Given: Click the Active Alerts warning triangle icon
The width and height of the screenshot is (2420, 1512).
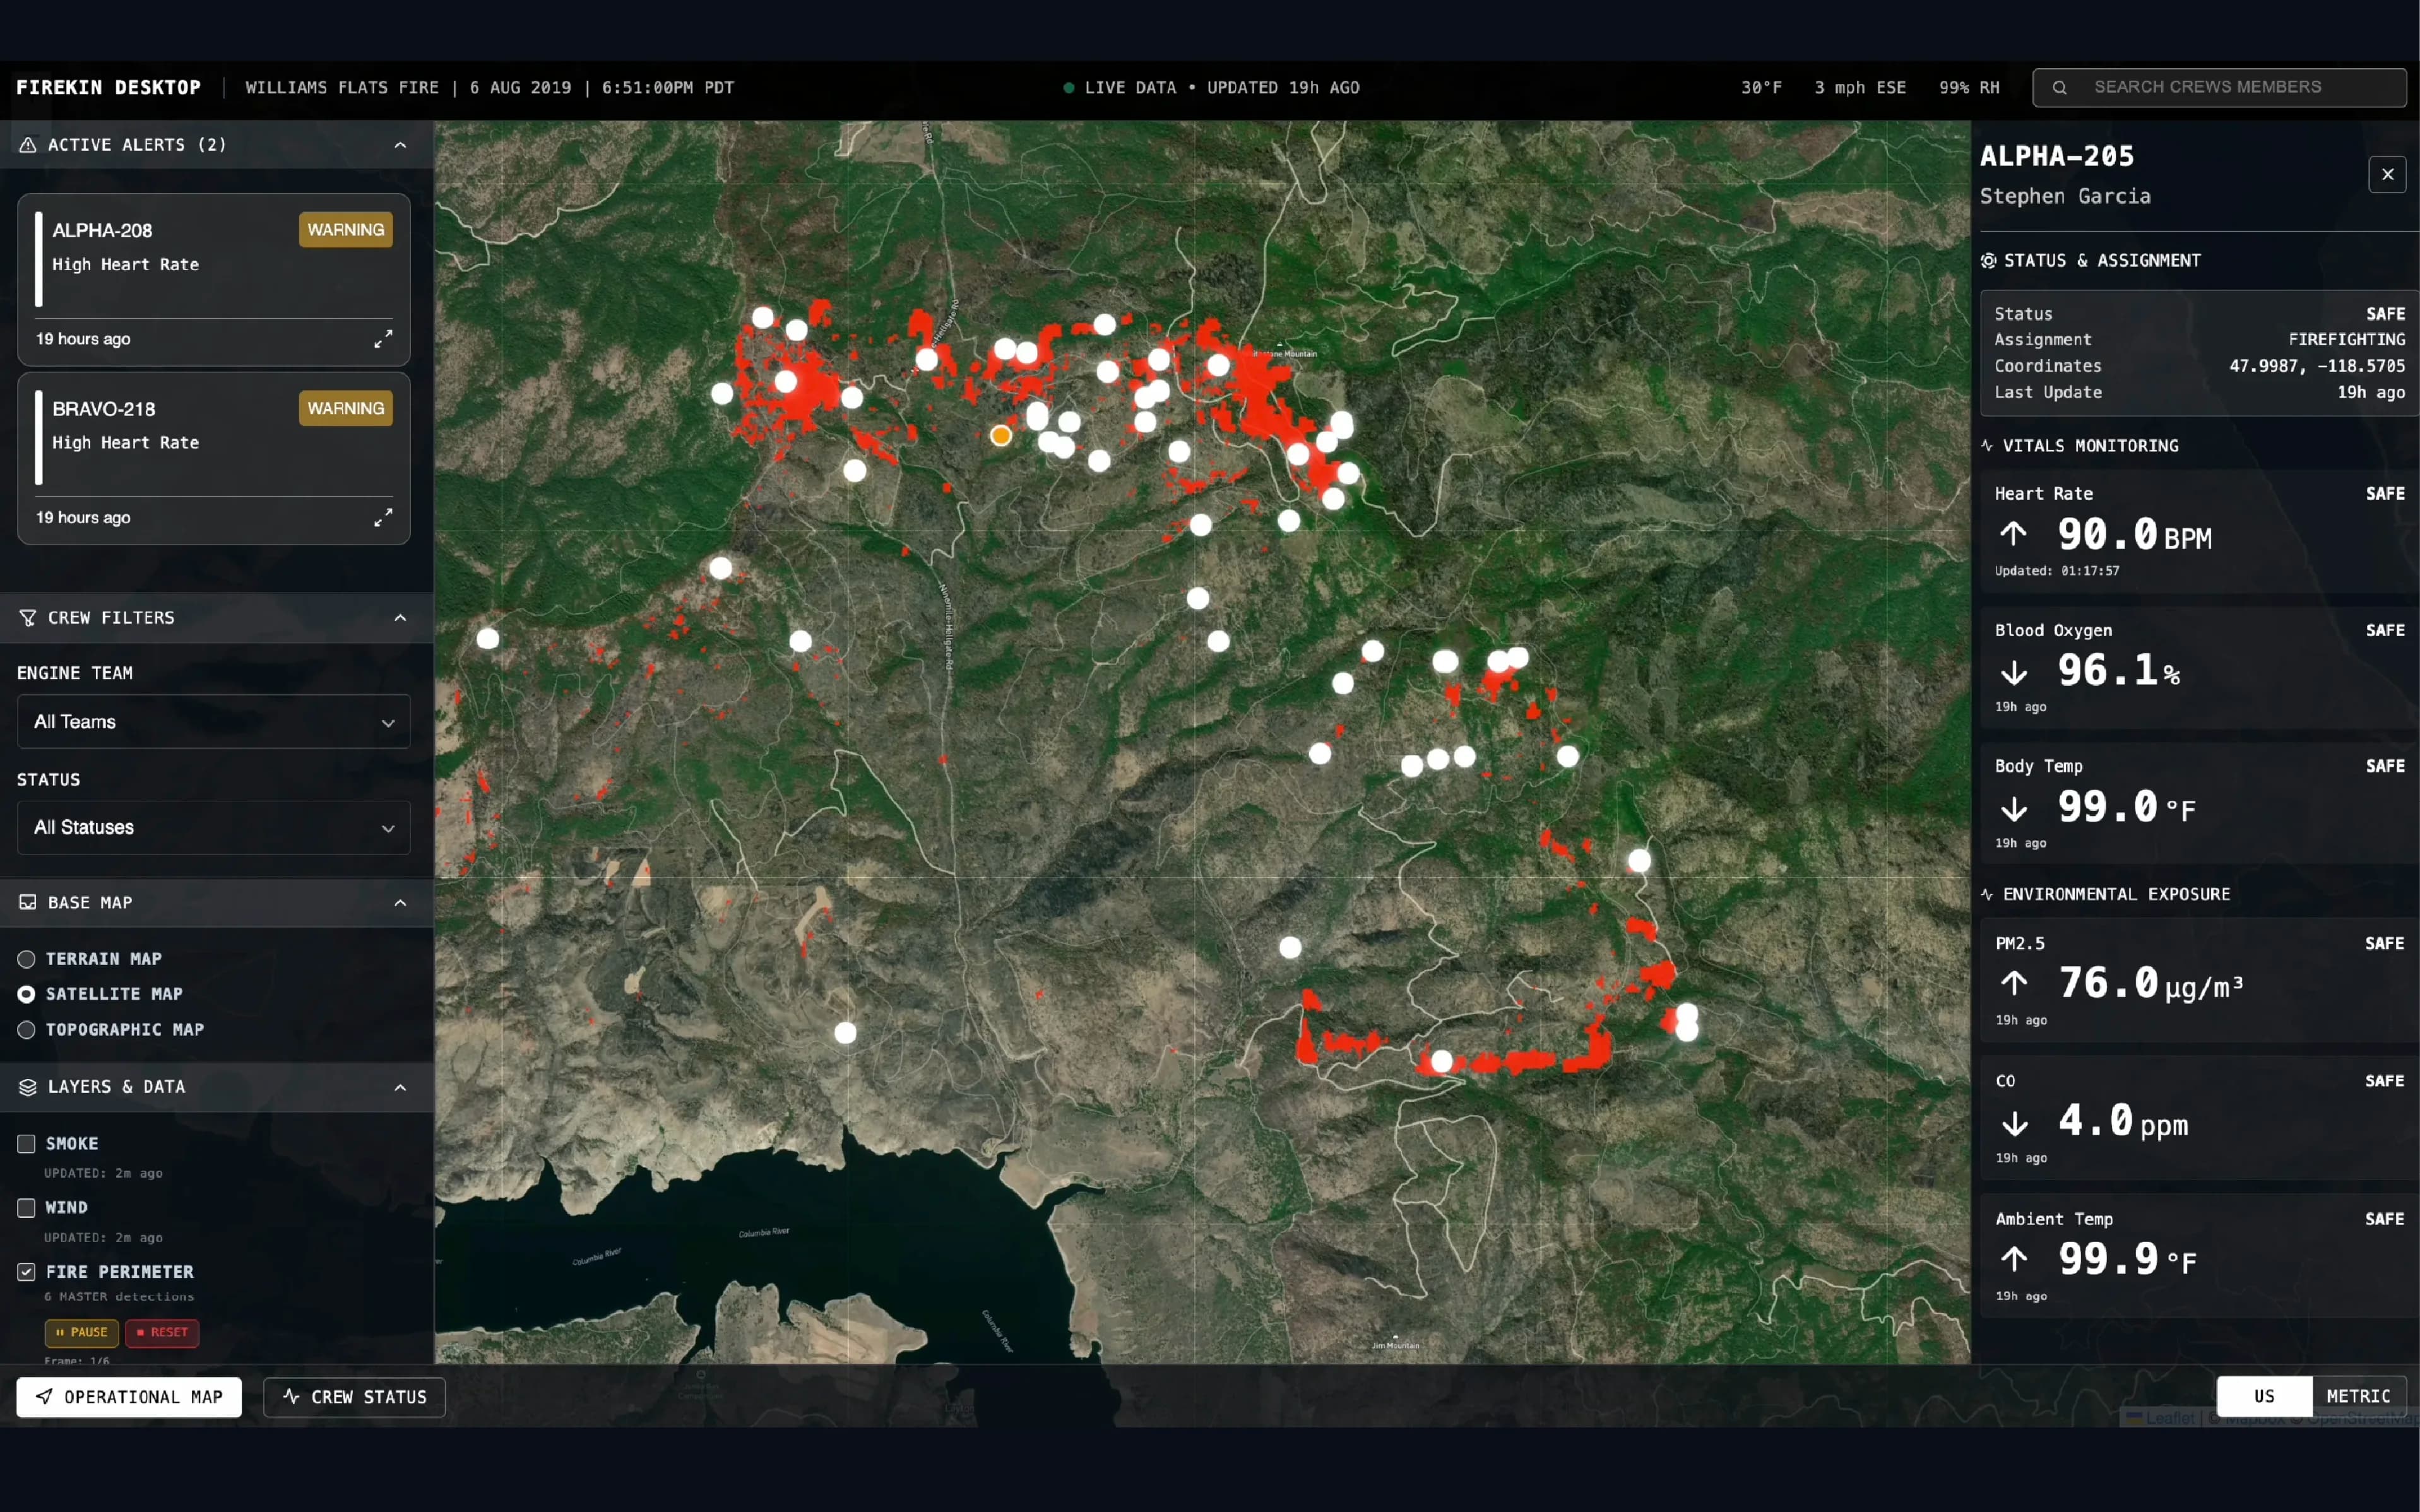Looking at the screenshot, I should (28, 145).
